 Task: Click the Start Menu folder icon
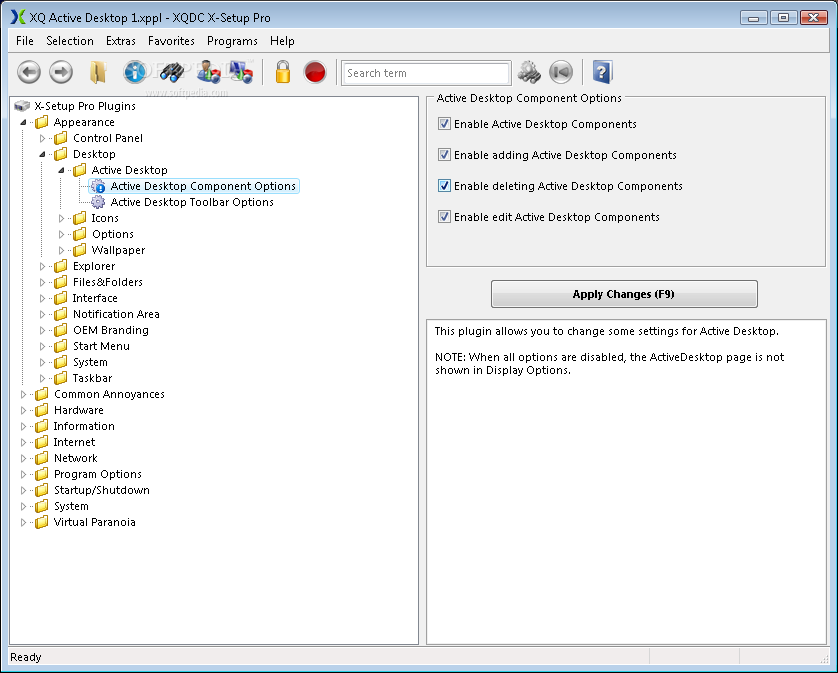coord(61,346)
